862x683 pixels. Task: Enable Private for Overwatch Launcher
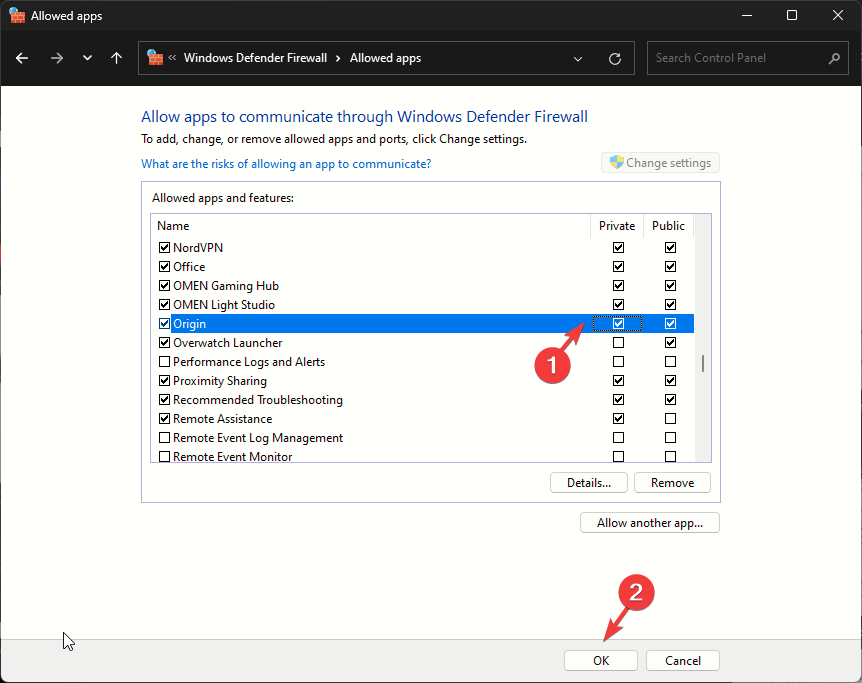[x=618, y=343]
